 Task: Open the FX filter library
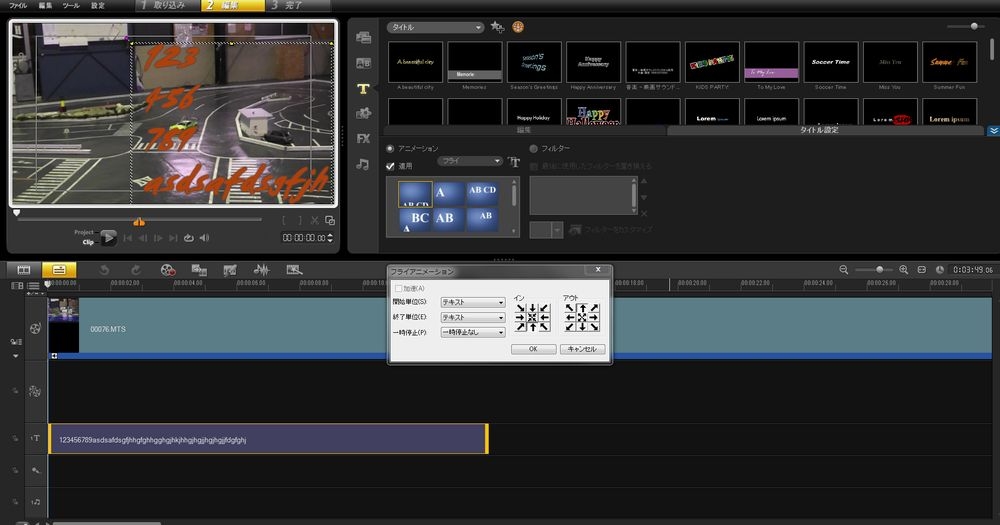pyautogui.click(x=363, y=138)
